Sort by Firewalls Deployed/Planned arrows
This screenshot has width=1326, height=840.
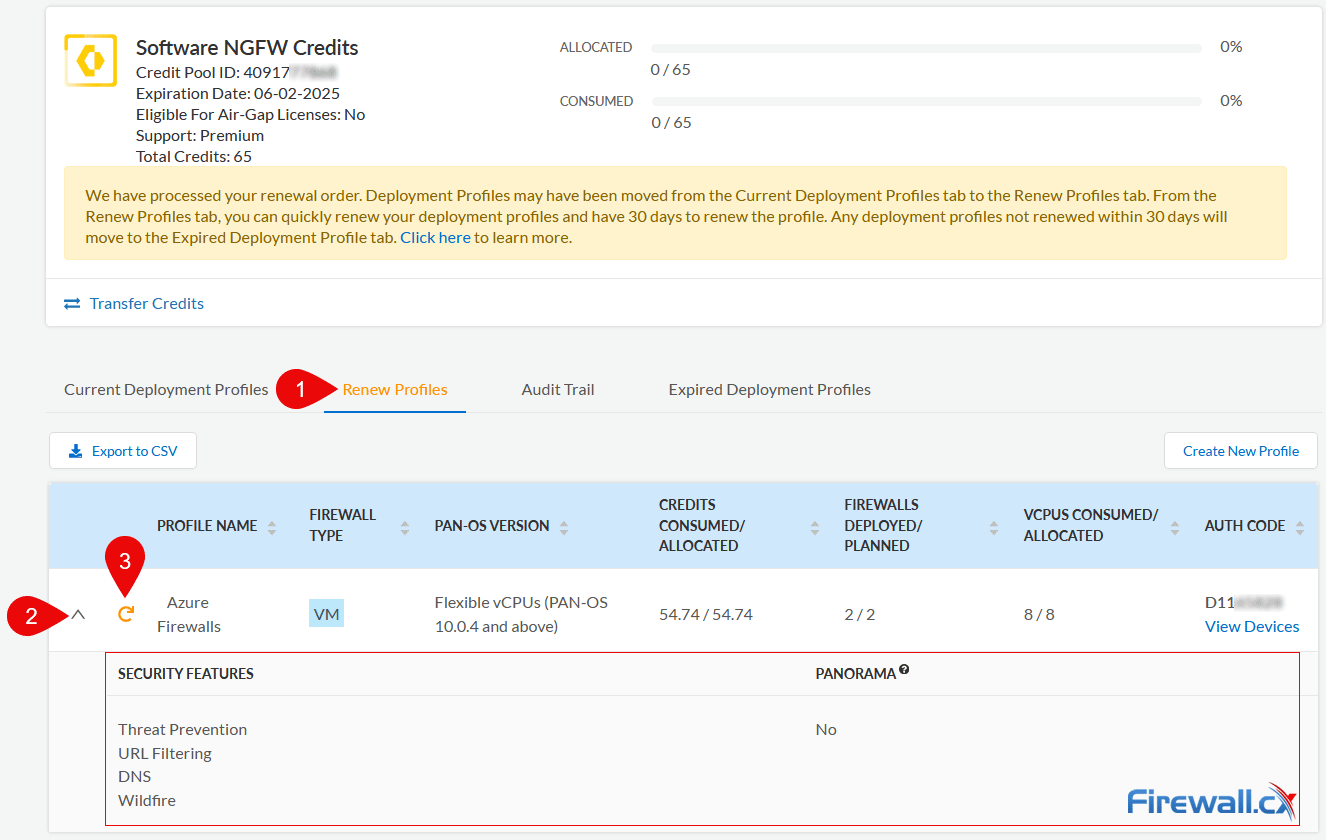coord(994,527)
